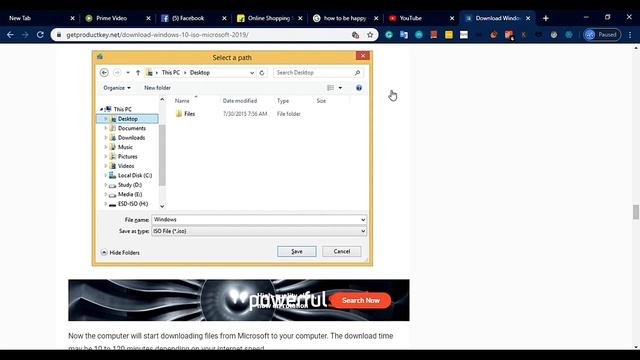The image size is (640, 360).
Task: Open help with the question mark icon
Action: (x=359, y=88)
